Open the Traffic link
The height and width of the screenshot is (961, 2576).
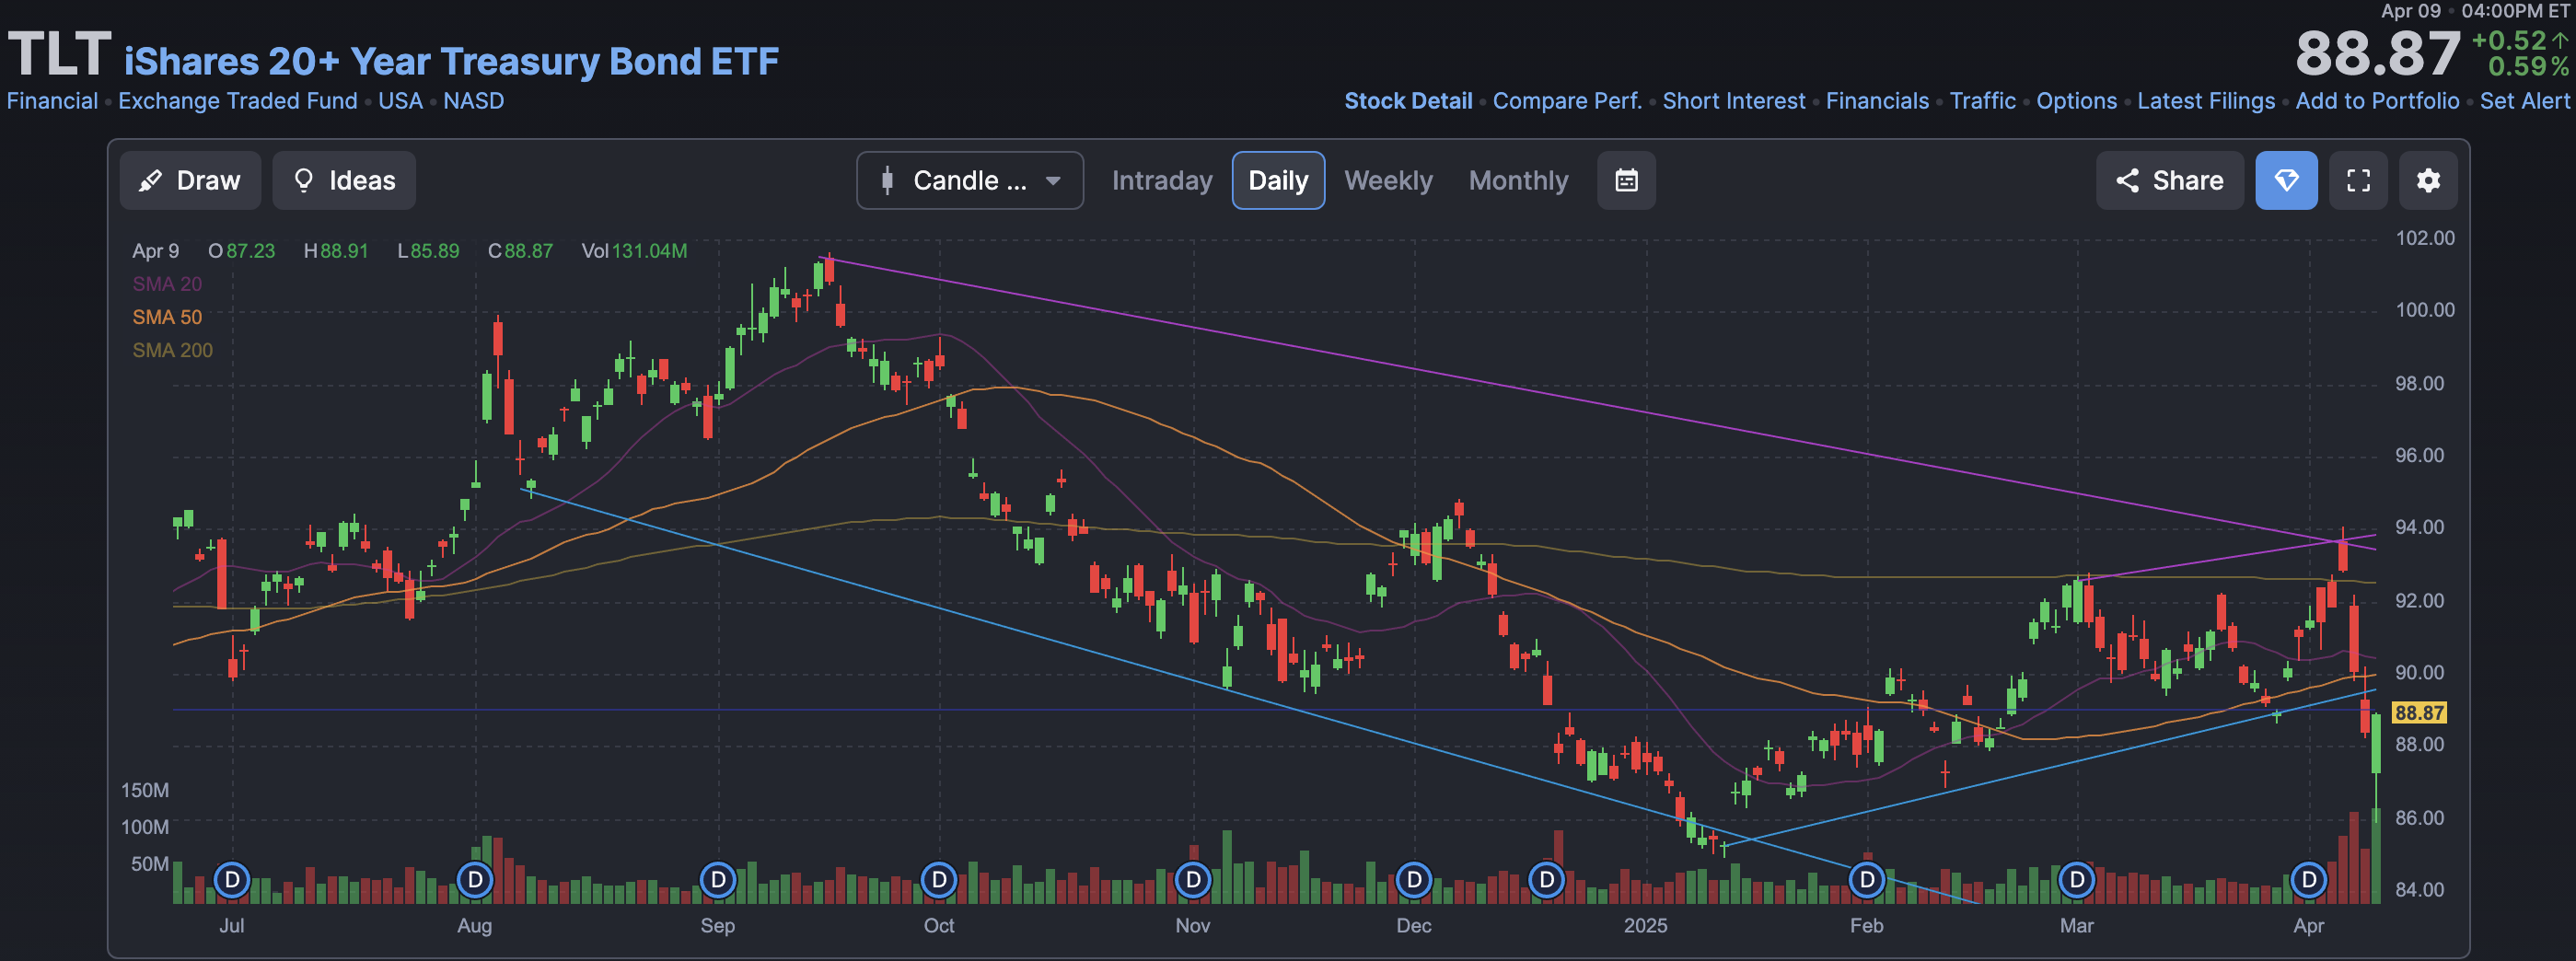(1982, 101)
